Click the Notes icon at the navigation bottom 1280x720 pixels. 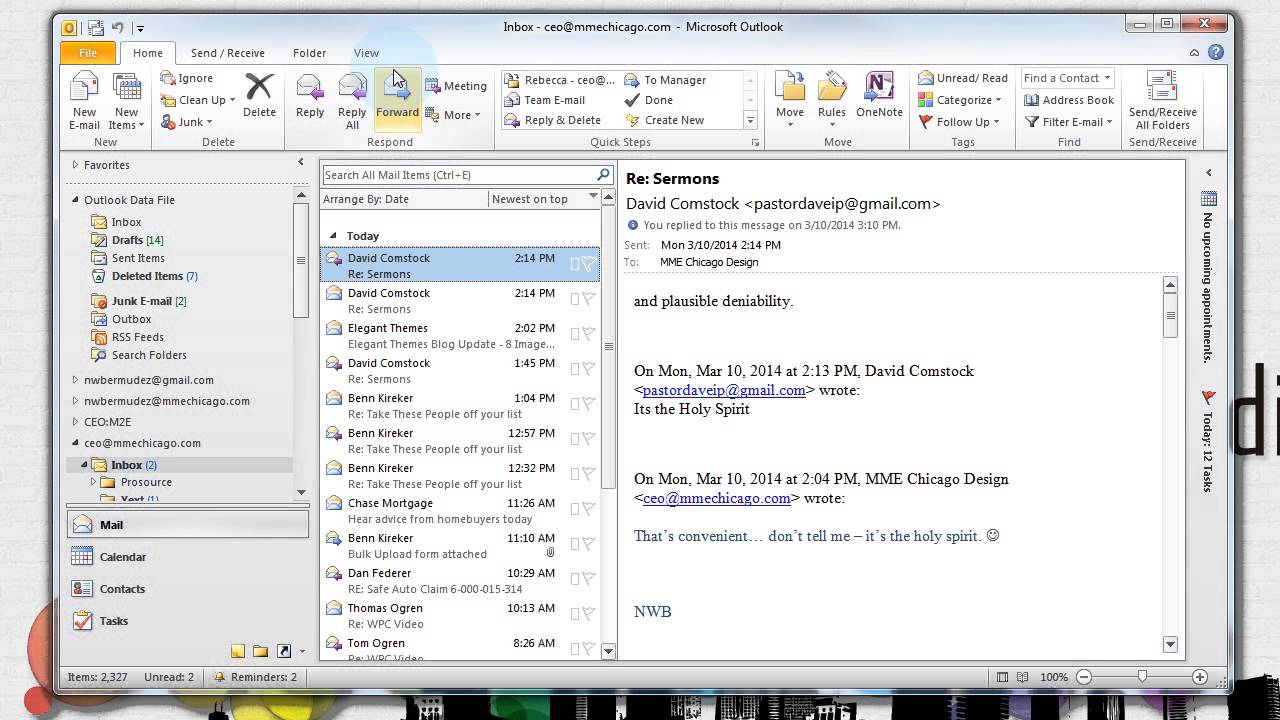[238, 651]
